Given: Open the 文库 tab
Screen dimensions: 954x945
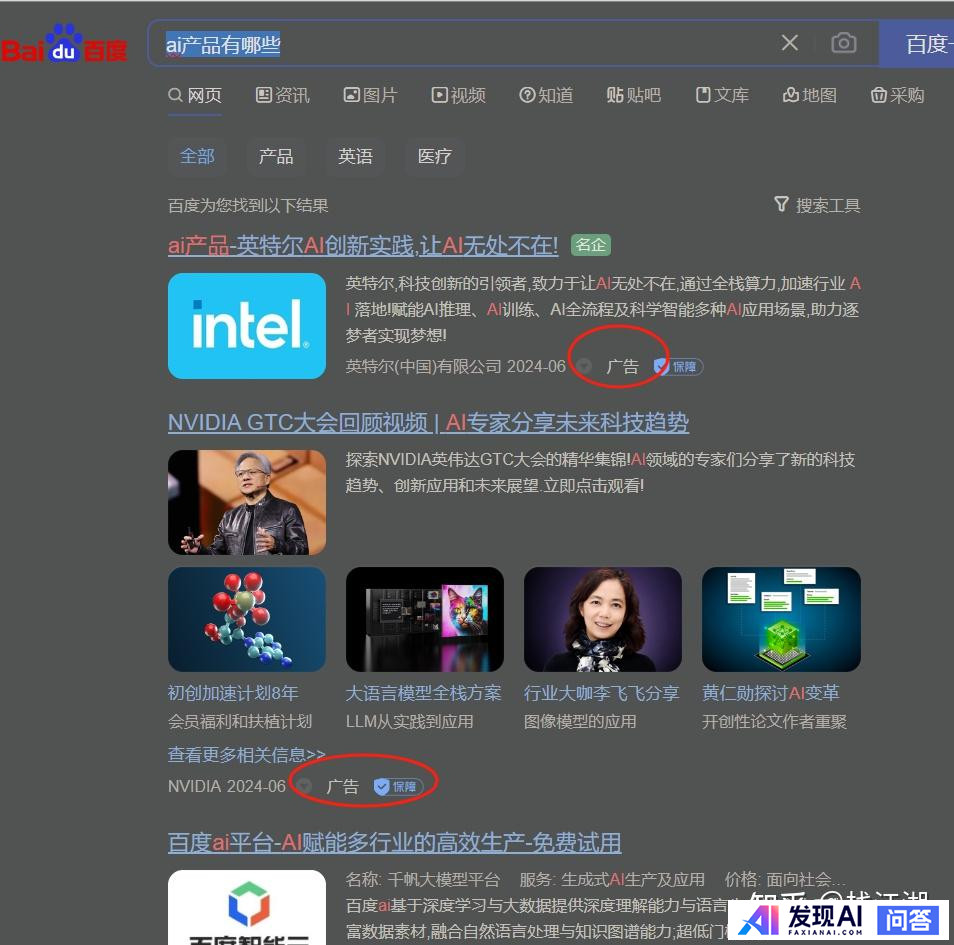Looking at the screenshot, I should (722, 95).
